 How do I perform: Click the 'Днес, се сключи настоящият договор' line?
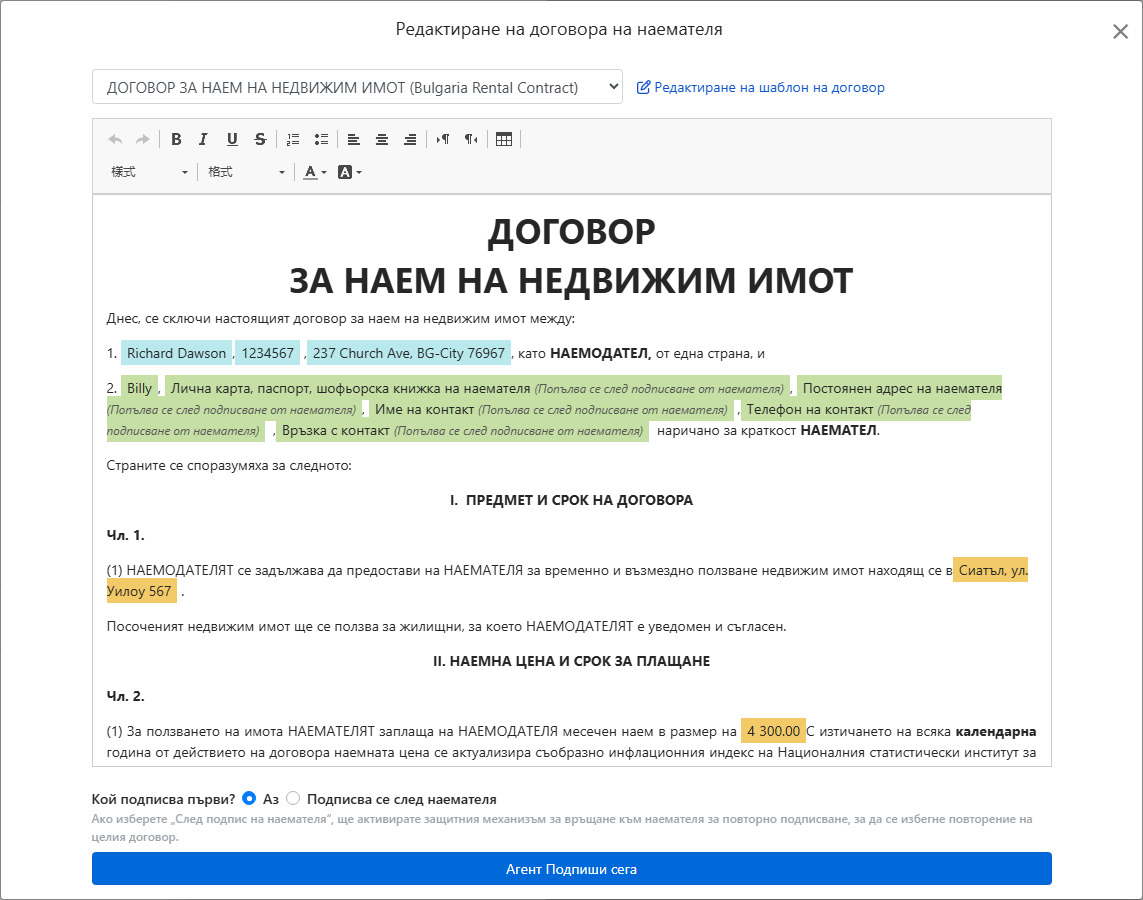340,318
